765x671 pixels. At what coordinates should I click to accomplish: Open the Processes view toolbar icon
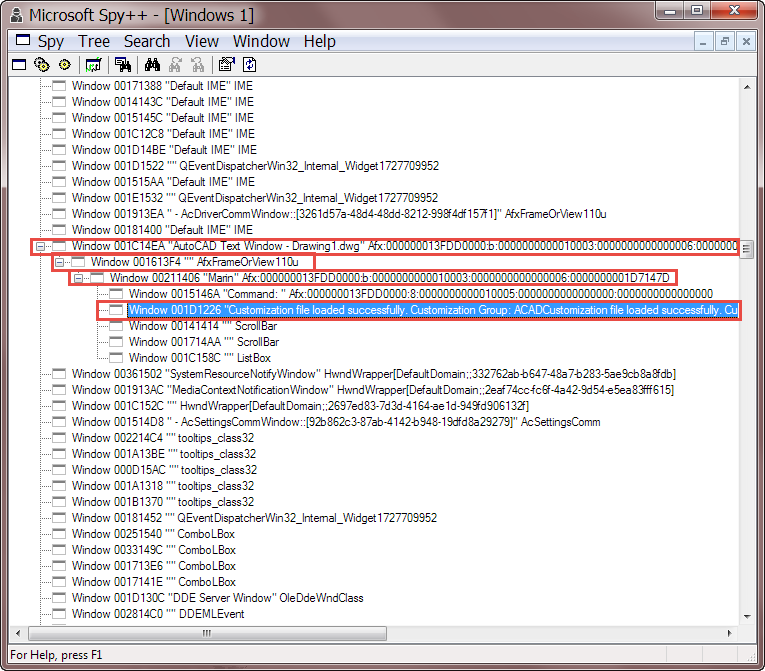coord(42,64)
